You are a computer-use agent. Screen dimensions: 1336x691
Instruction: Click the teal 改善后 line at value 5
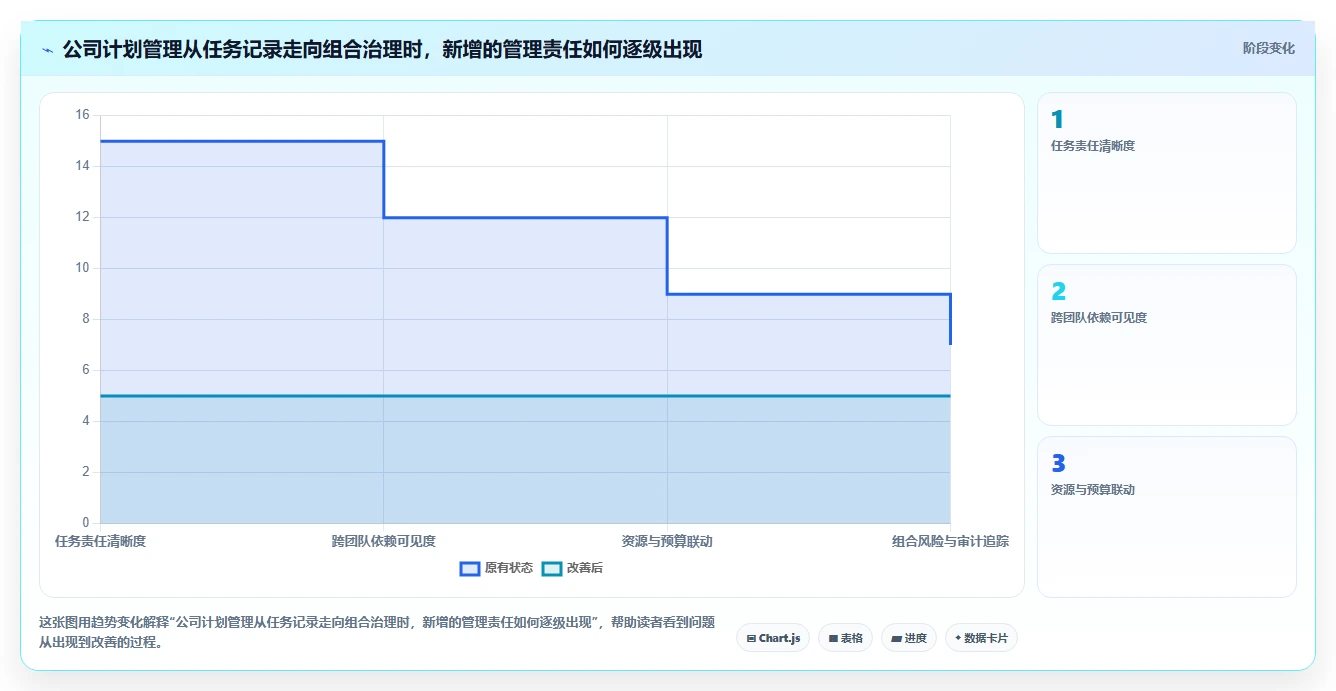click(x=525, y=396)
